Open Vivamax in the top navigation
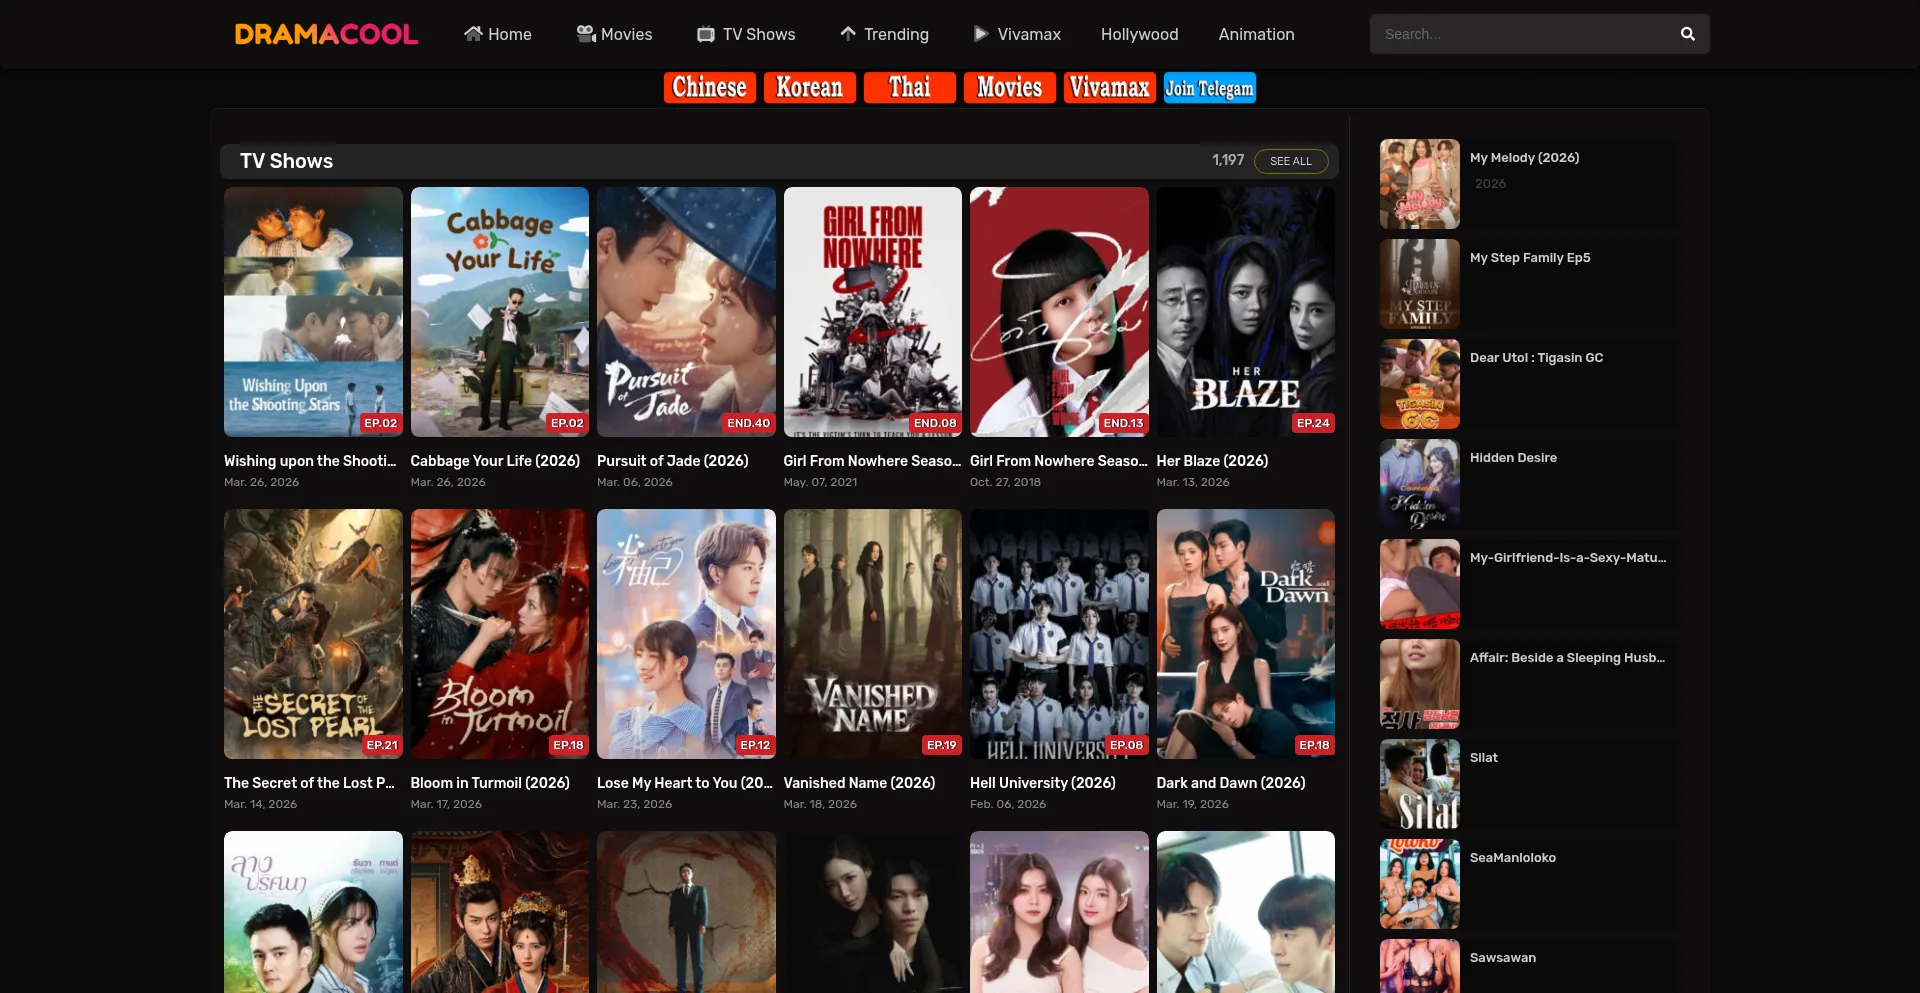 [1017, 34]
